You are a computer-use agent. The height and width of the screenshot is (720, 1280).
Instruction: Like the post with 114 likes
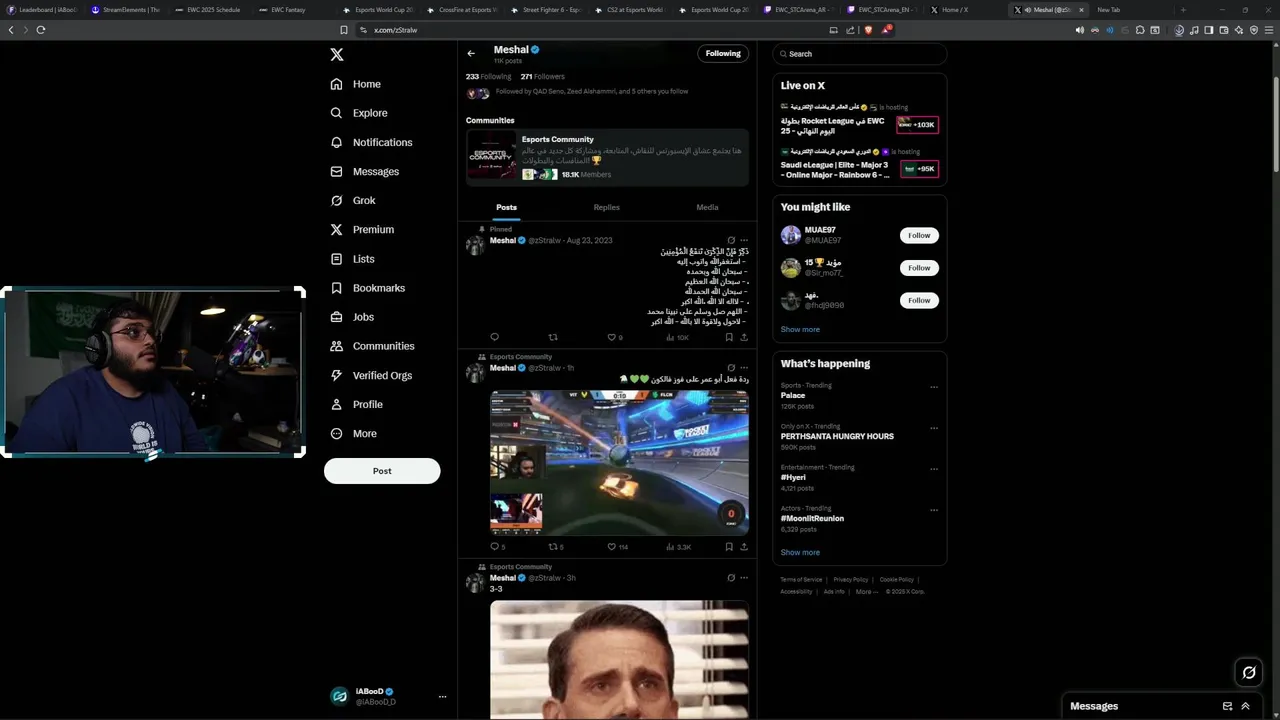tap(618, 547)
